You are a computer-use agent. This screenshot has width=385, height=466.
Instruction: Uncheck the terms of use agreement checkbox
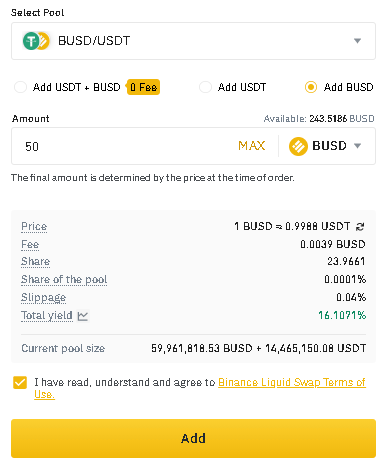(20, 382)
